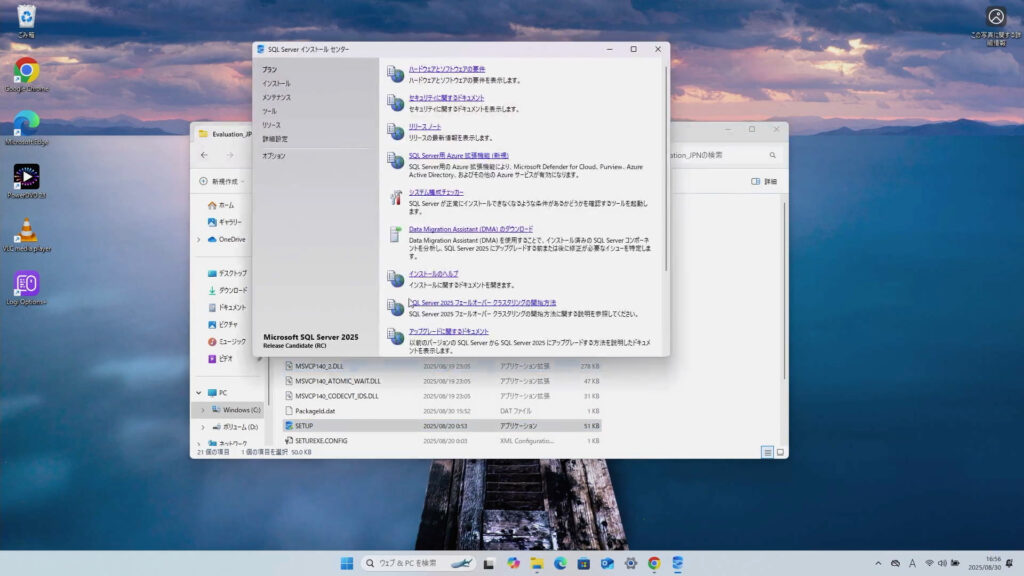The width and height of the screenshot is (1024, 576).
Task: Collapse the PC node in Explorer
Action: point(199,392)
